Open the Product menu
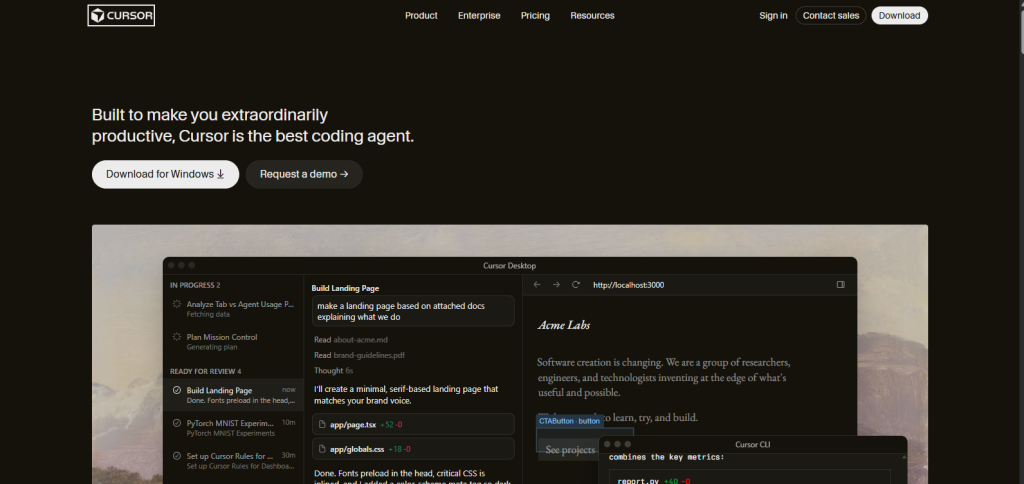The width and height of the screenshot is (1024, 484). 421,16
